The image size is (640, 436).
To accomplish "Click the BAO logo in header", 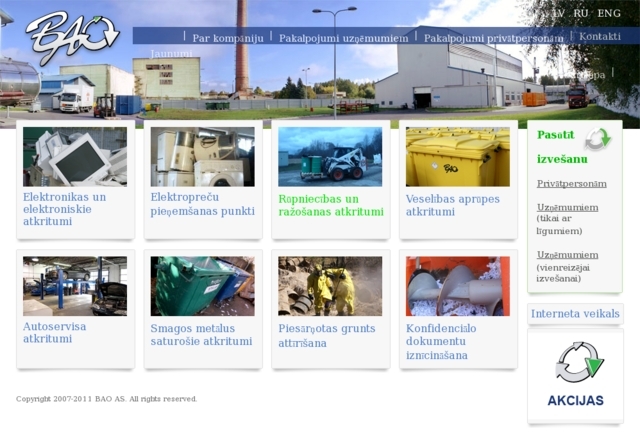I will click(72, 38).
